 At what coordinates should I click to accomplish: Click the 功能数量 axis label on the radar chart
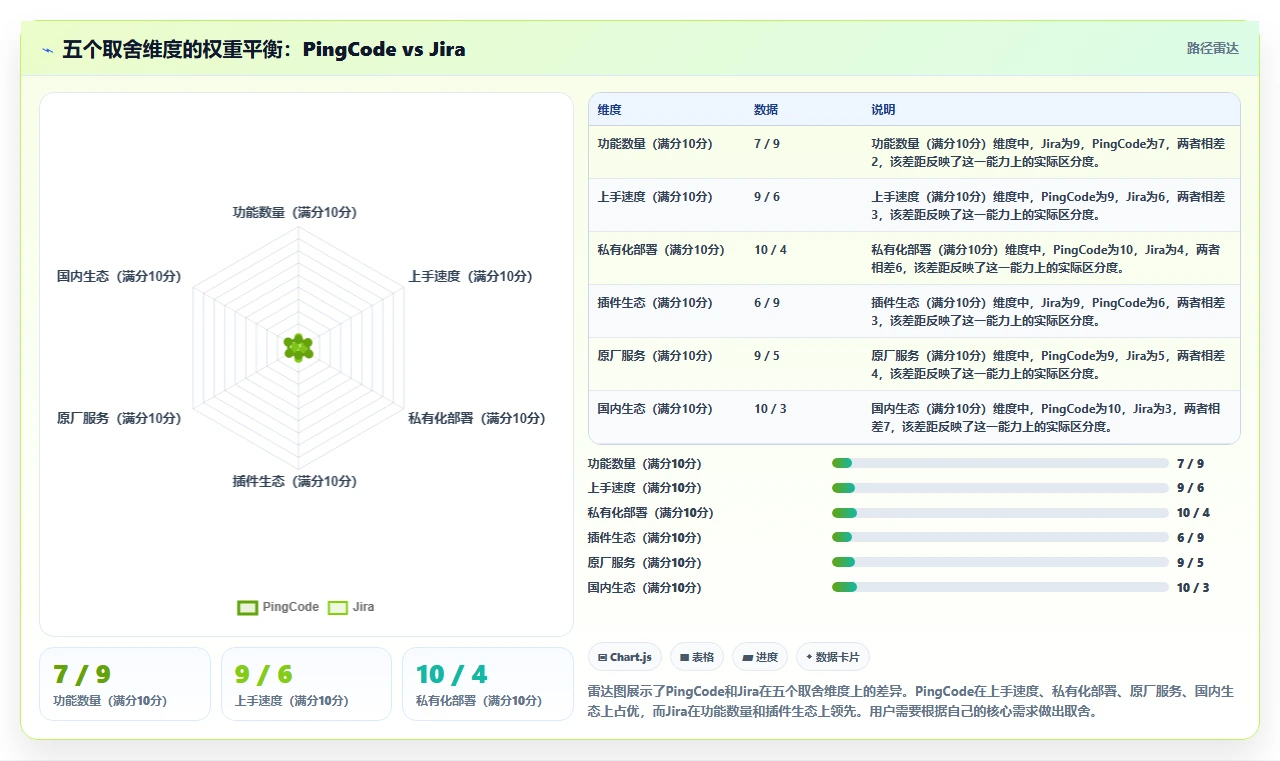(x=295, y=212)
